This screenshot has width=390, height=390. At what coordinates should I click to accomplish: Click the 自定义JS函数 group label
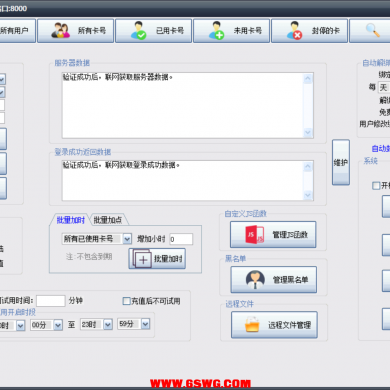coord(246,214)
